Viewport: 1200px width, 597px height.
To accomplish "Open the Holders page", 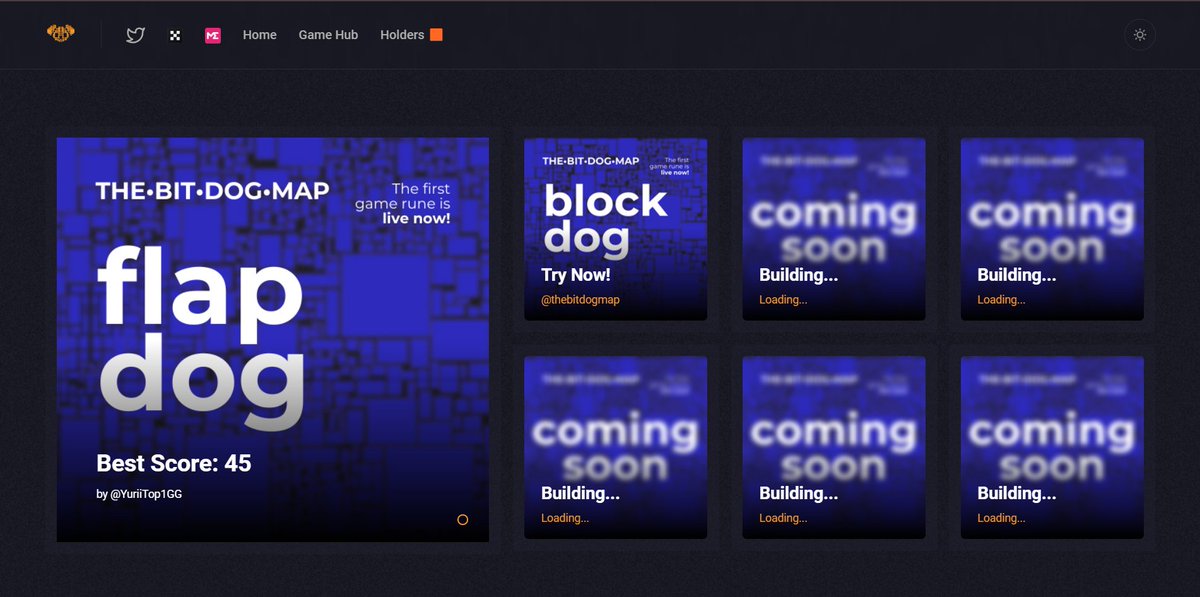I will click(x=404, y=34).
